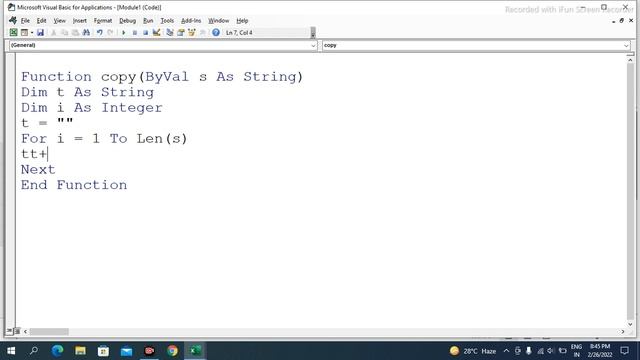Run the macro with the play icon
Screen dimensions: 640x360
pyautogui.click(x=123, y=32)
